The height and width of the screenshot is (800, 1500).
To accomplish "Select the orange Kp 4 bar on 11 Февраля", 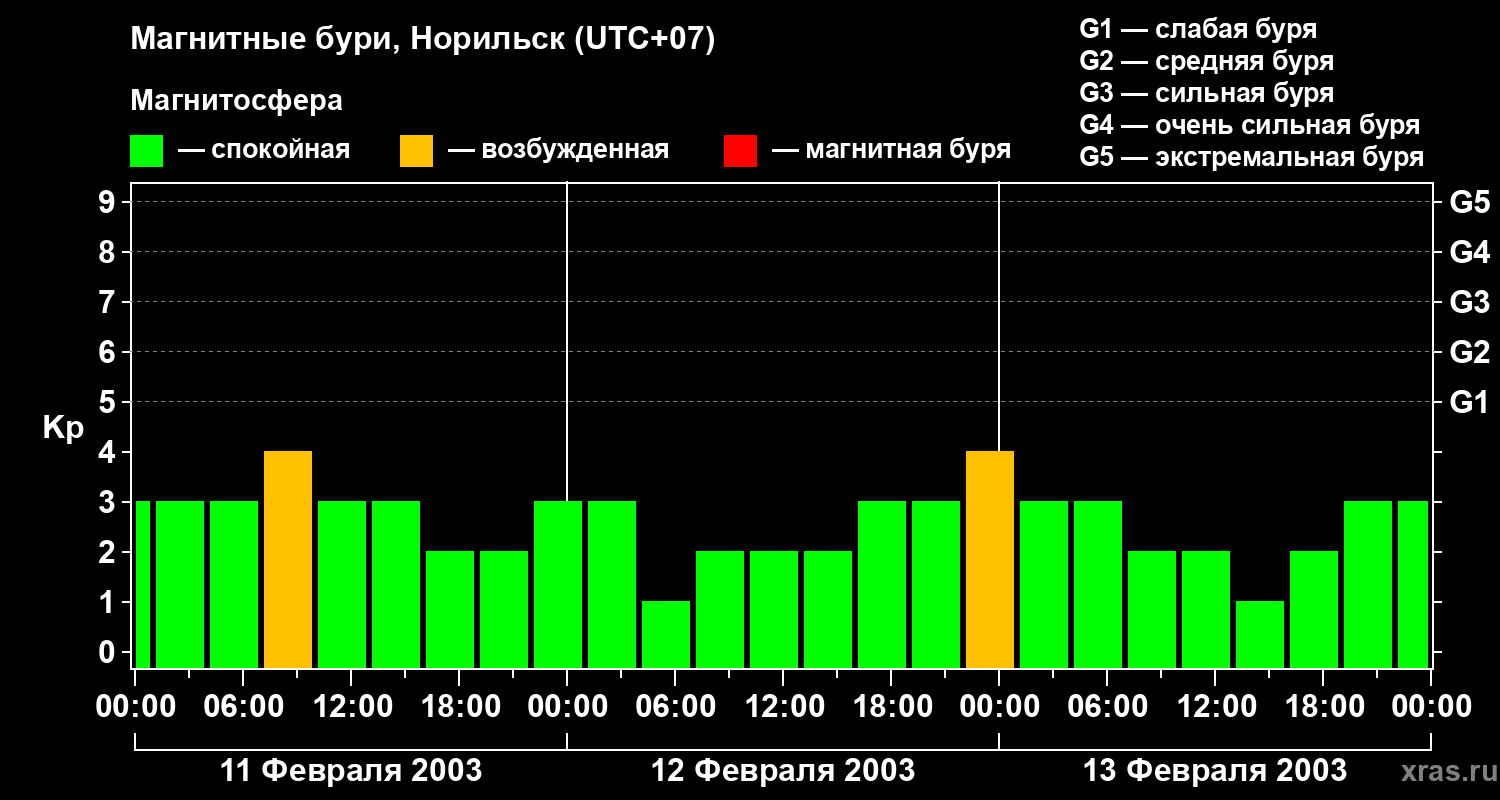I will [288, 559].
